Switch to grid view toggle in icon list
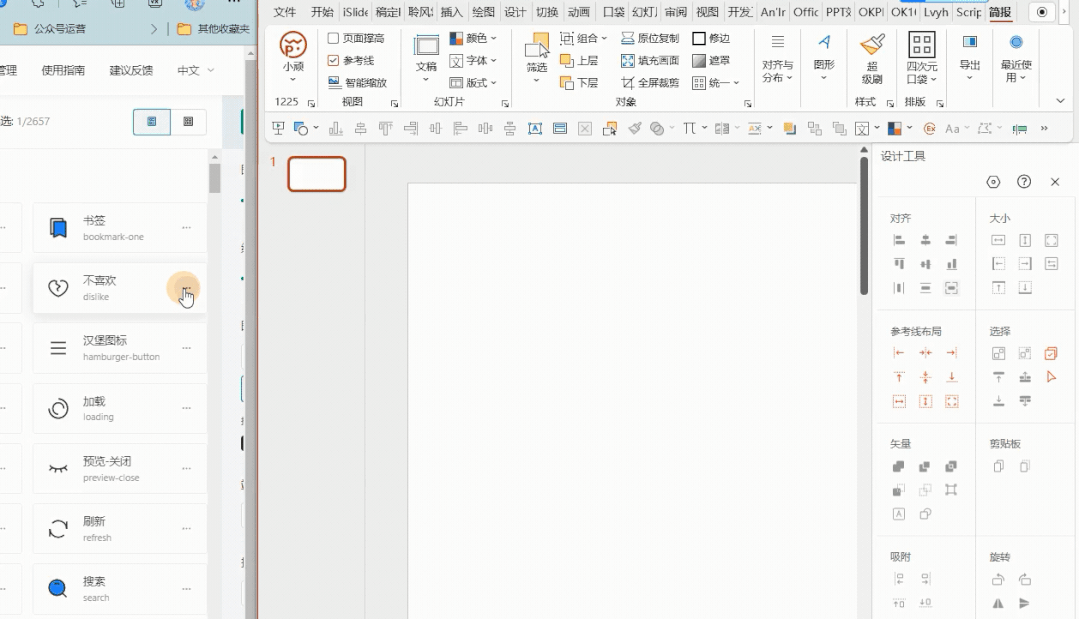Screen dimensions: 1079x619 pos(188,122)
